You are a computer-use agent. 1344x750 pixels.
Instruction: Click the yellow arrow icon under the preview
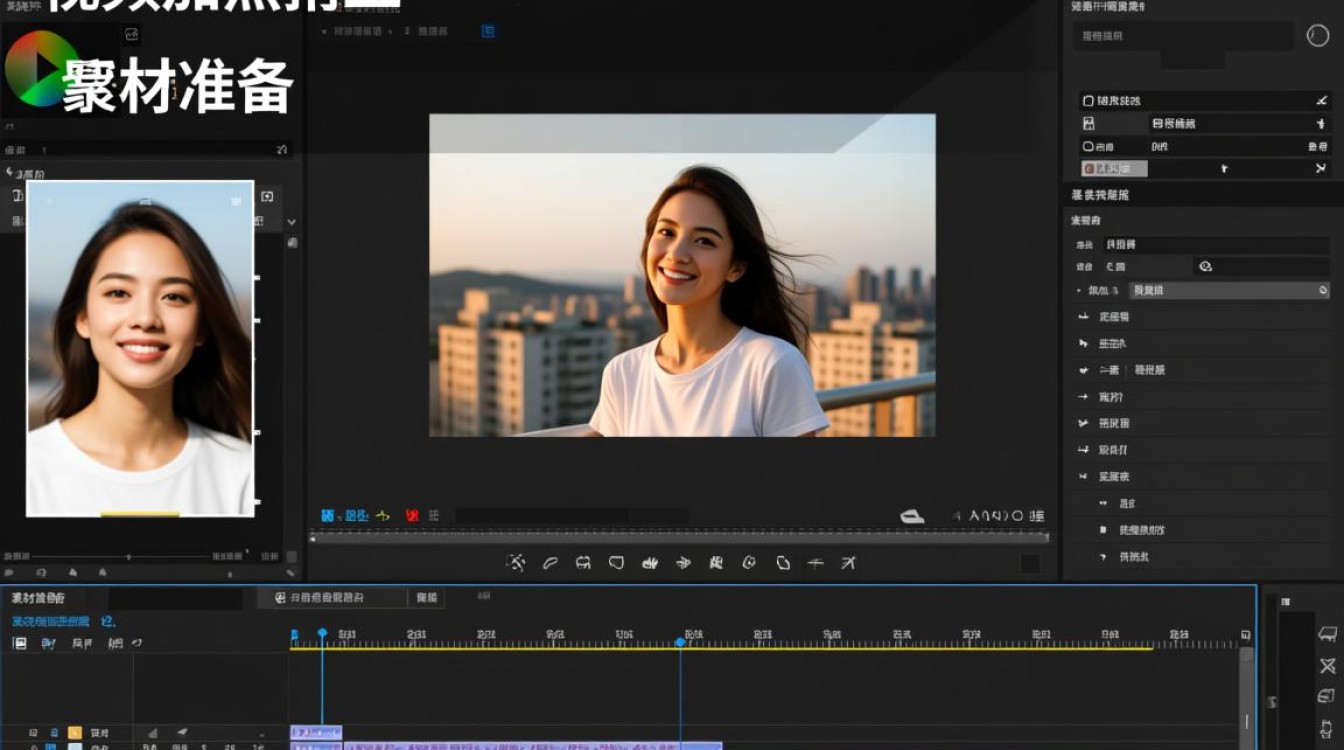point(382,516)
